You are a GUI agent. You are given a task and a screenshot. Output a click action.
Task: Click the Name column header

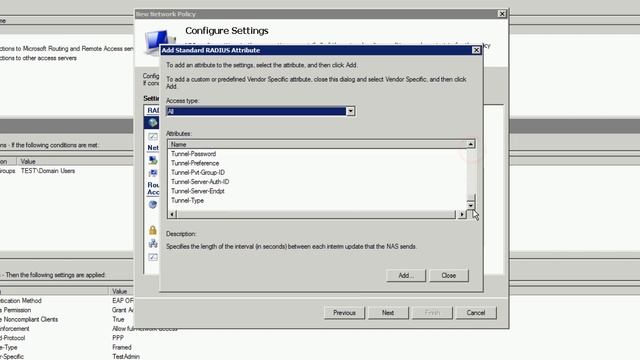coord(317,144)
